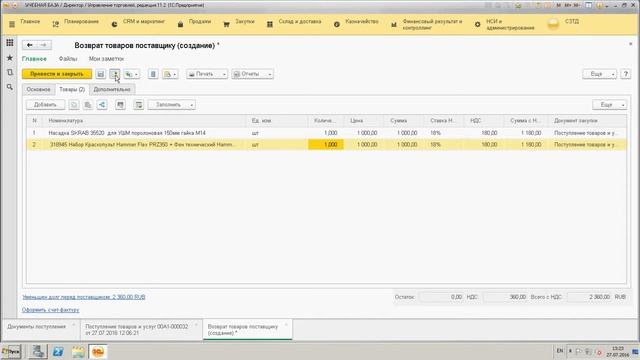This screenshot has width=640, height=360.
Task: Save document with the diskette icon
Action: [100, 74]
